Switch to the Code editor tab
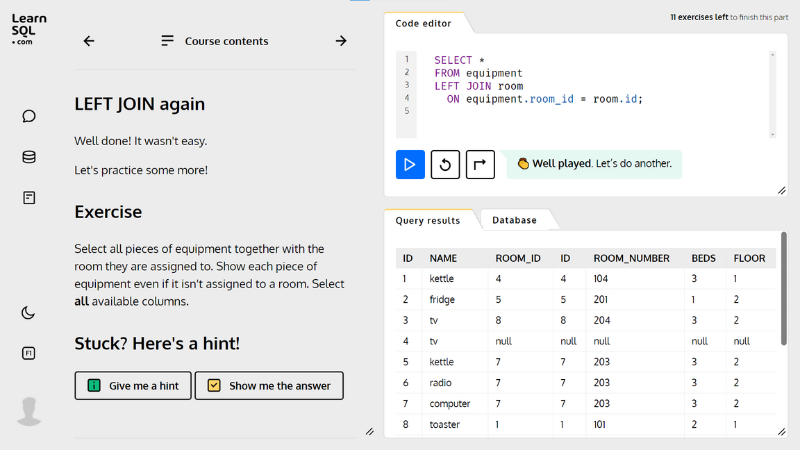Image resolution: width=800 pixels, height=450 pixels. pos(423,23)
